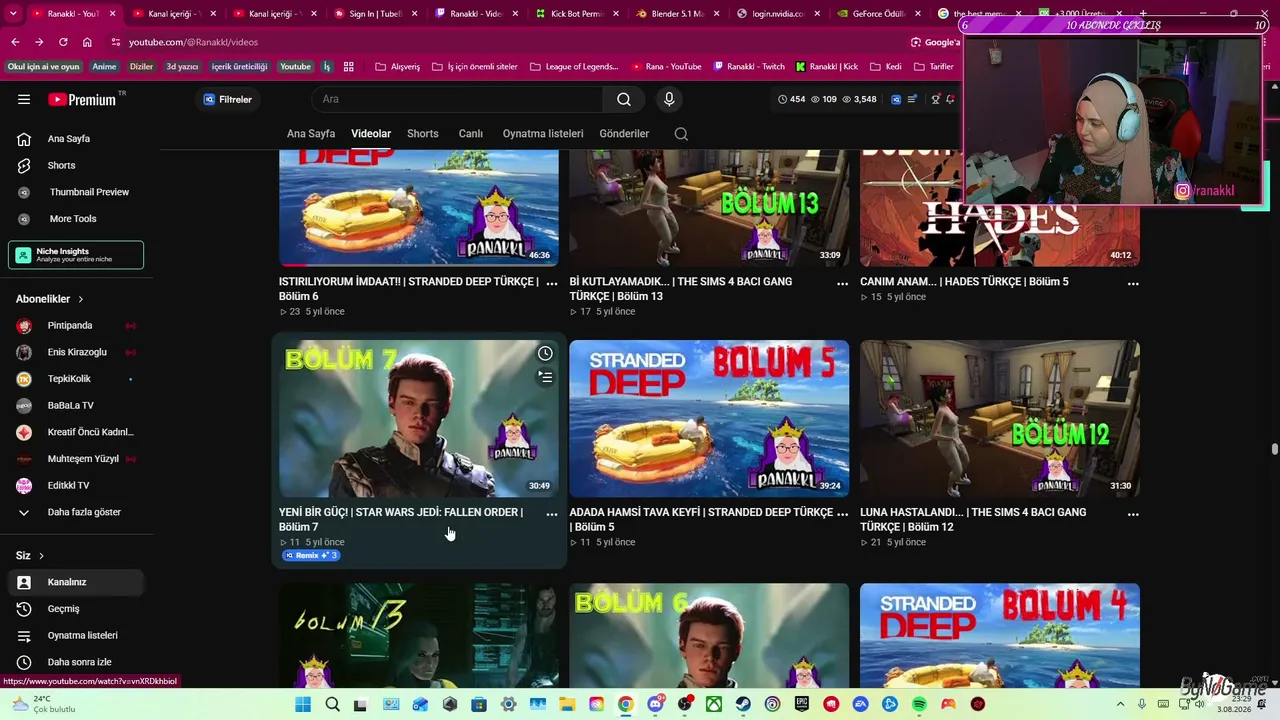Click the Niche Insights button
This screenshot has width=1280, height=720.
pyautogui.click(x=76, y=255)
